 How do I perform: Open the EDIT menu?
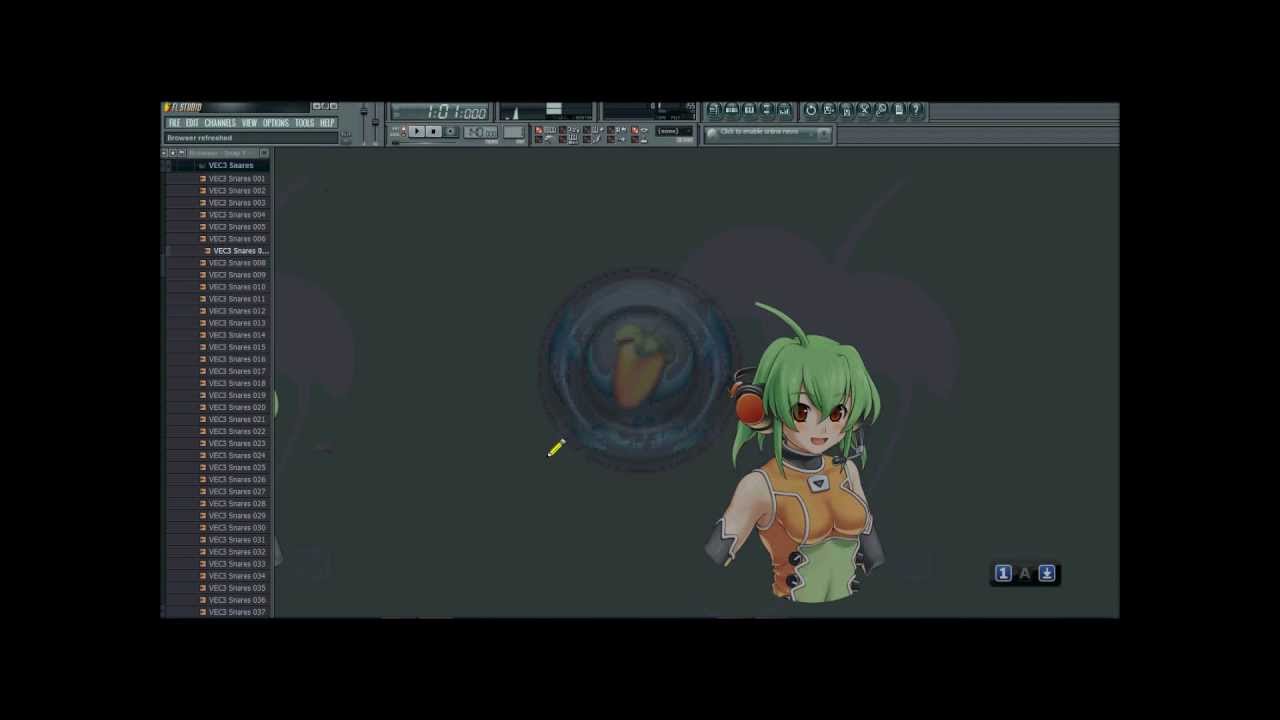pos(192,123)
